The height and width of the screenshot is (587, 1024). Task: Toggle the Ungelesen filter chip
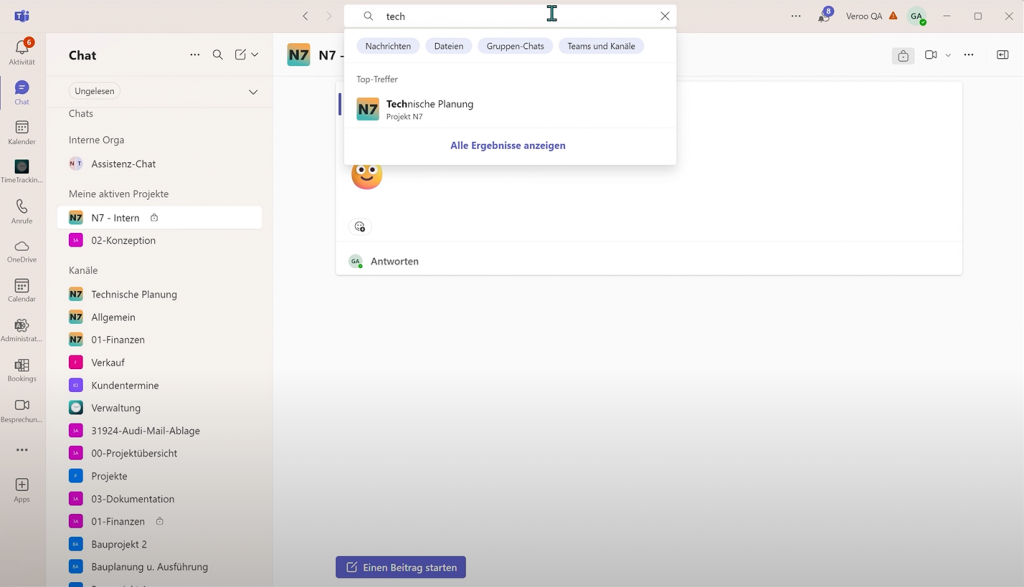point(95,91)
